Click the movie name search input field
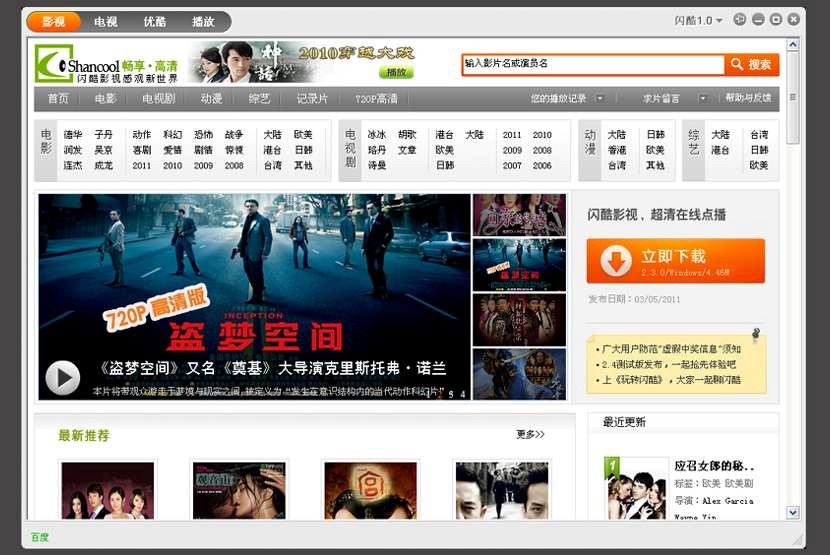 [592, 64]
